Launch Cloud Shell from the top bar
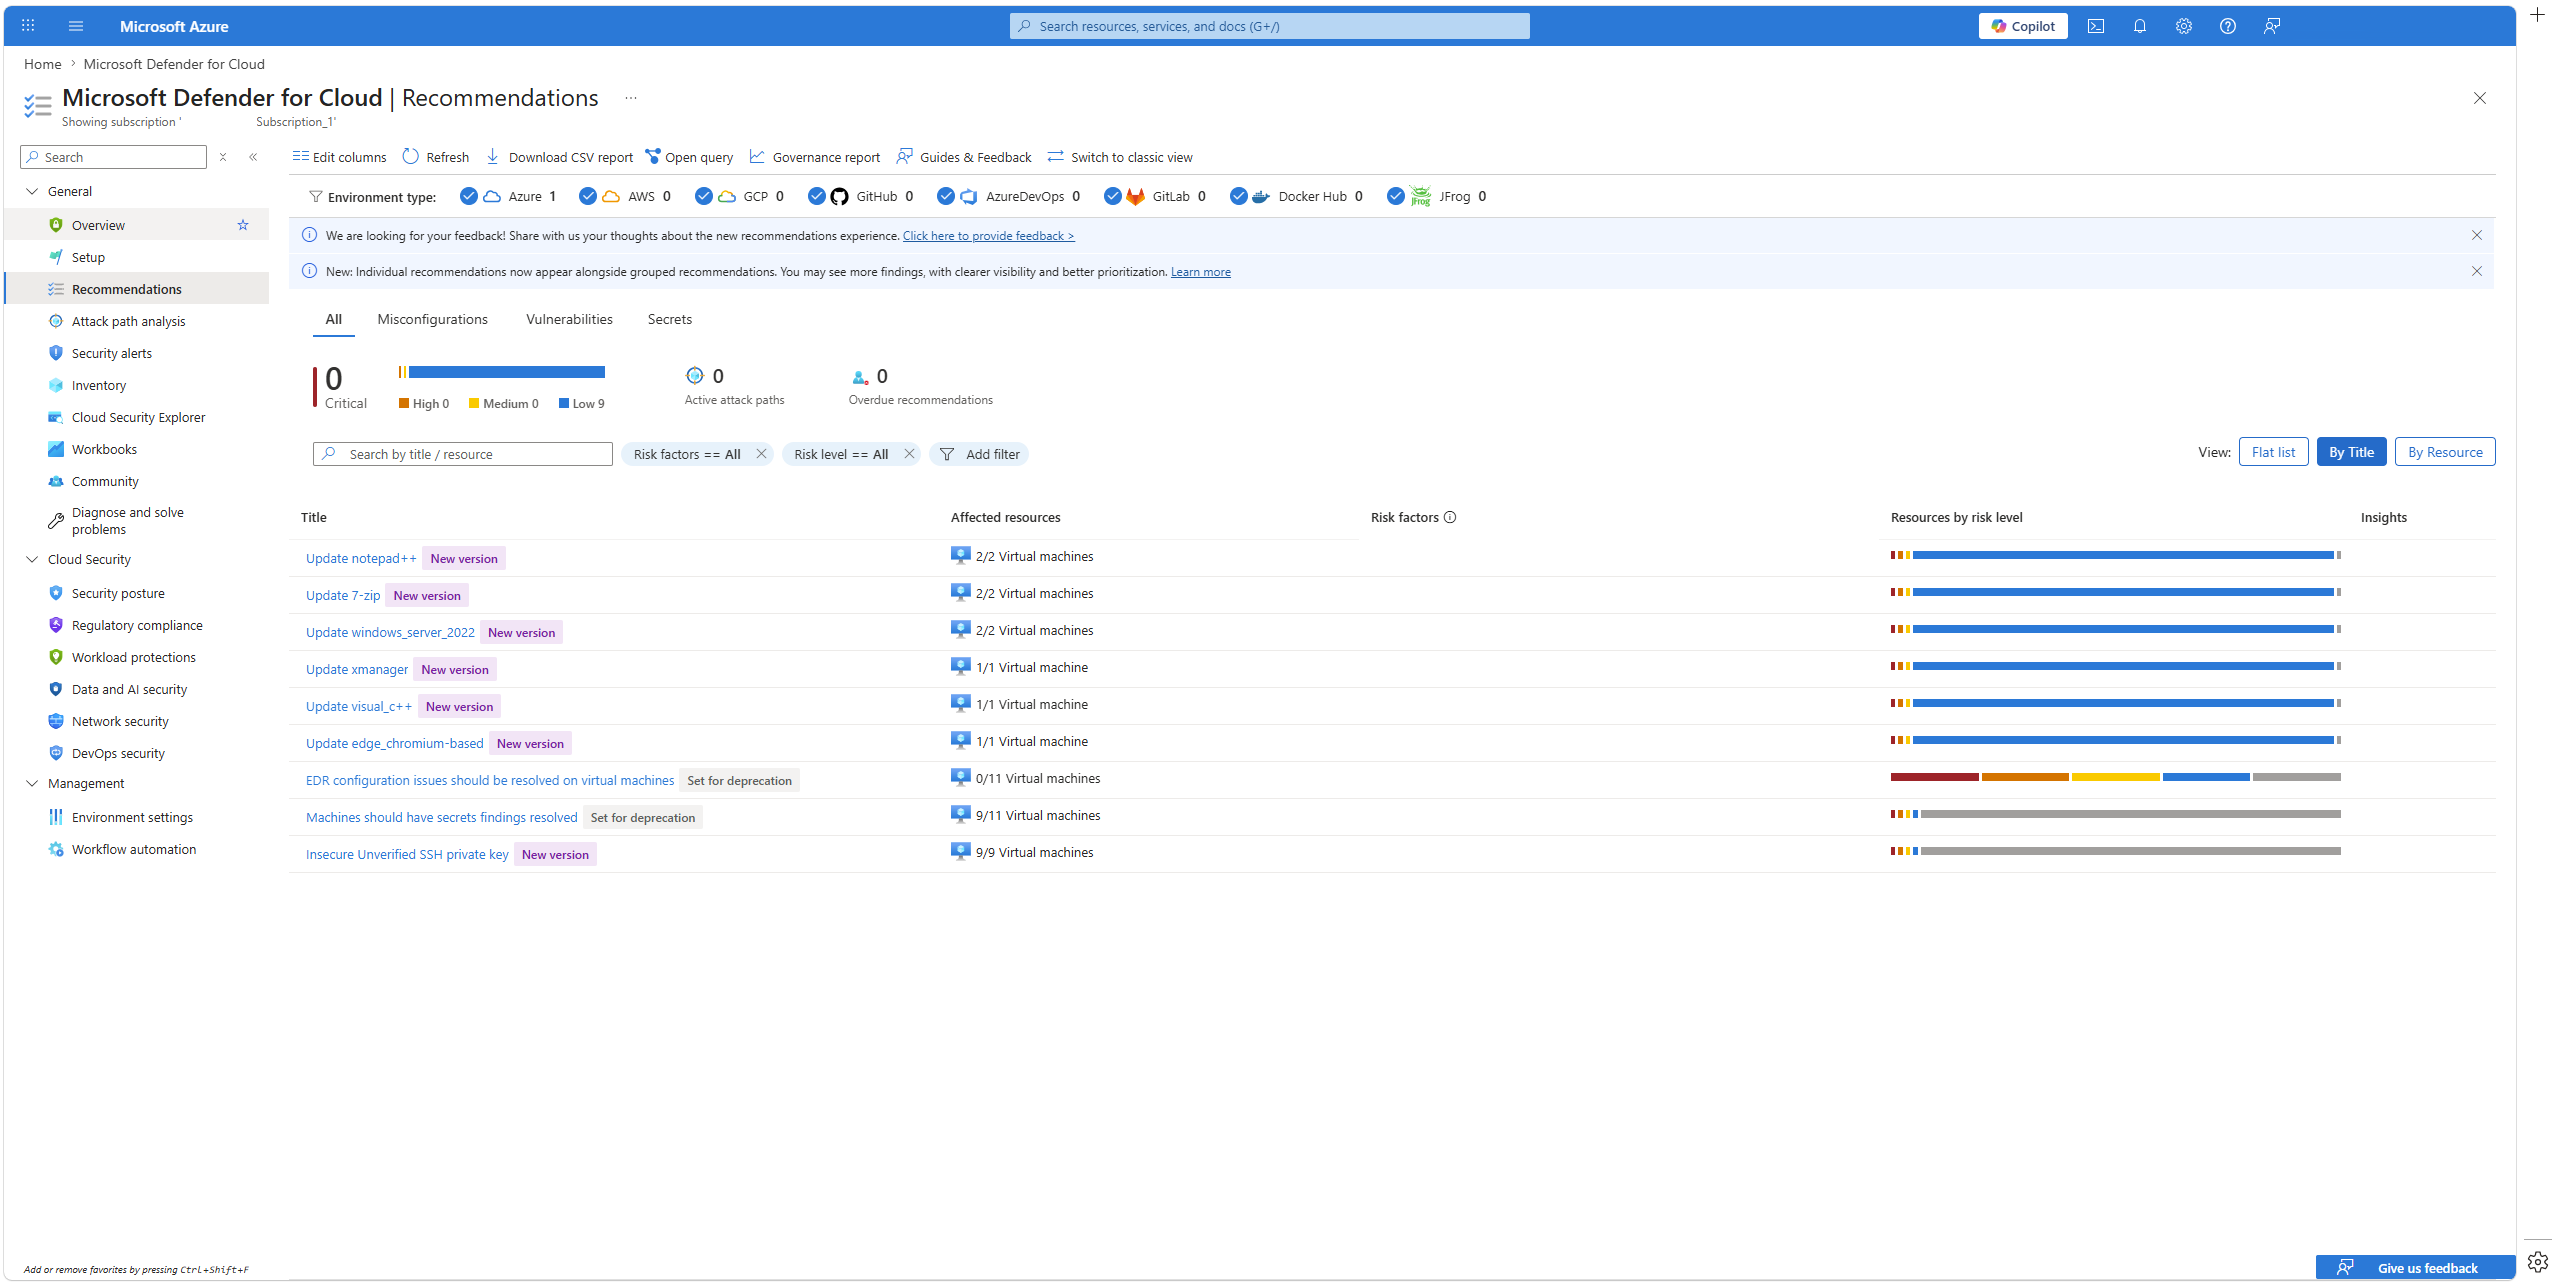This screenshot has width=2559, height=1283. click(2095, 26)
